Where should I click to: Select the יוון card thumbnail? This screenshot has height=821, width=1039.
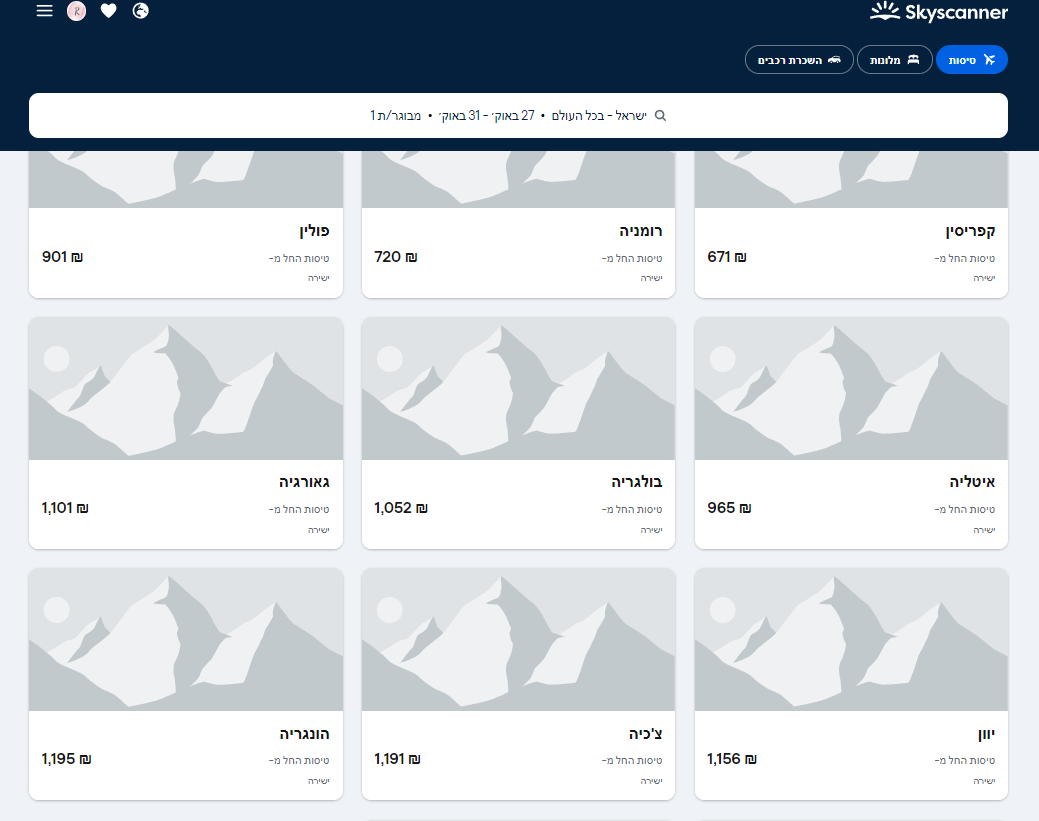tap(851, 639)
